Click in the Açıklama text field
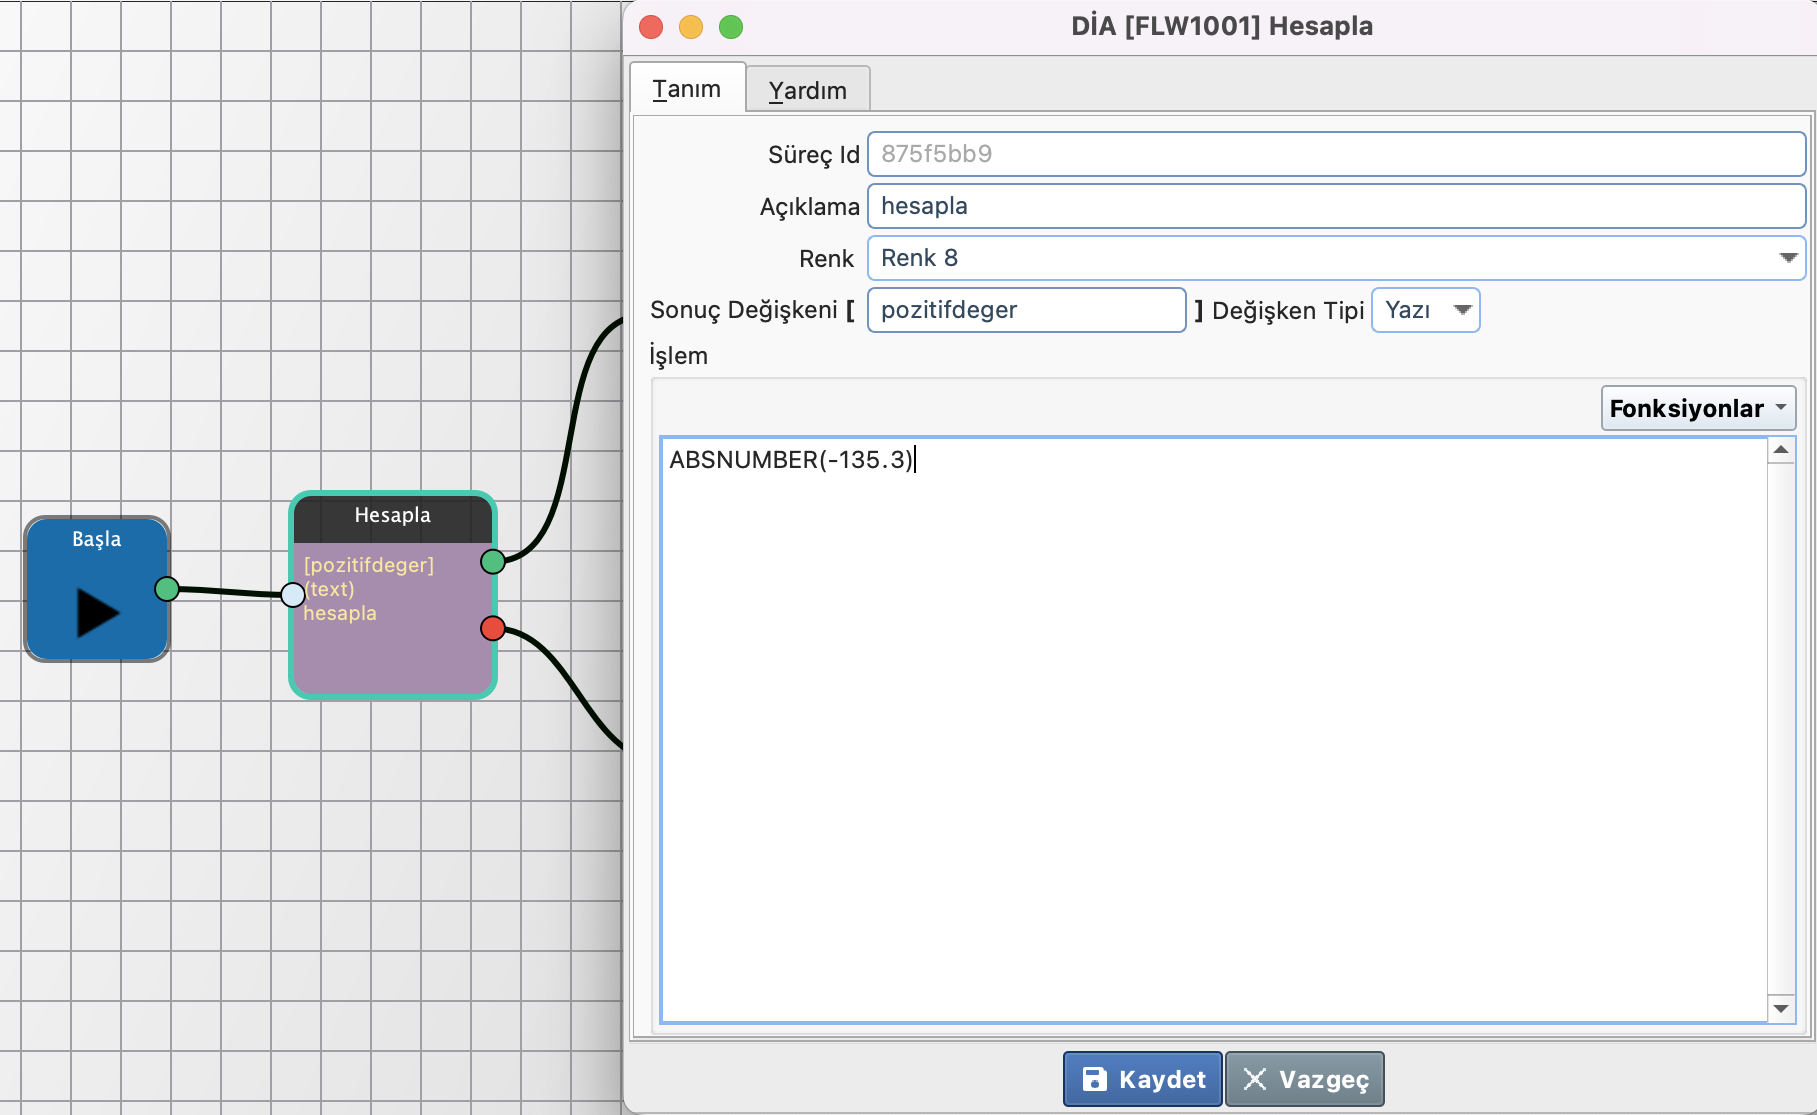The height and width of the screenshot is (1115, 1817). point(1335,206)
